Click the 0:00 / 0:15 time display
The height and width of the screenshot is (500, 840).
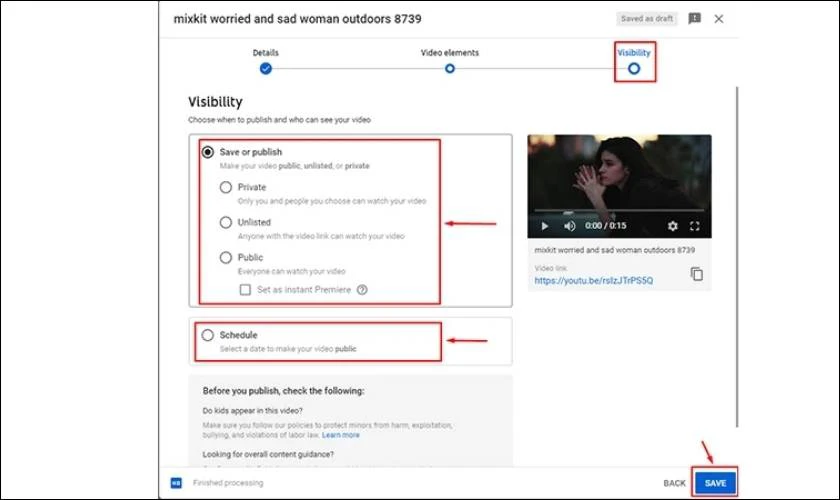(605, 226)
